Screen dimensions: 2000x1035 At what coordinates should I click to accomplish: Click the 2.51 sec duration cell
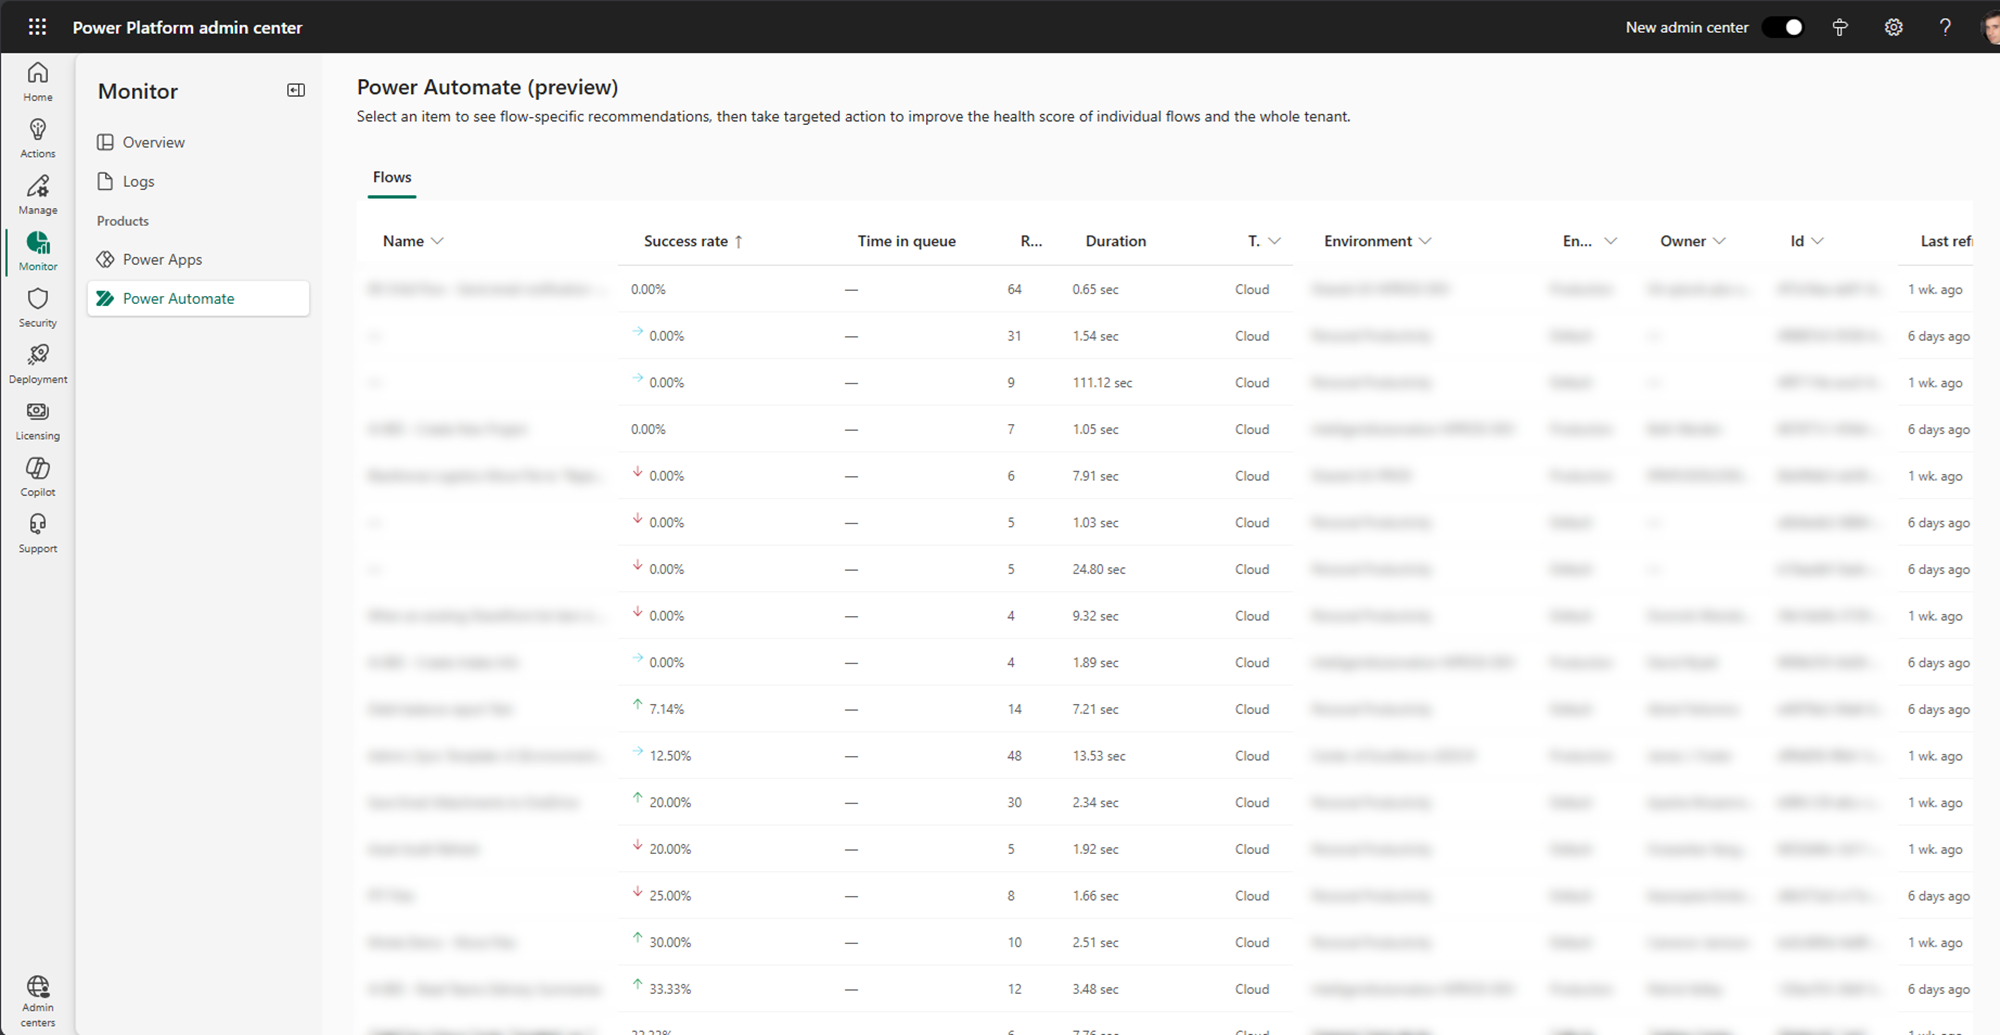click(1095, 942)
